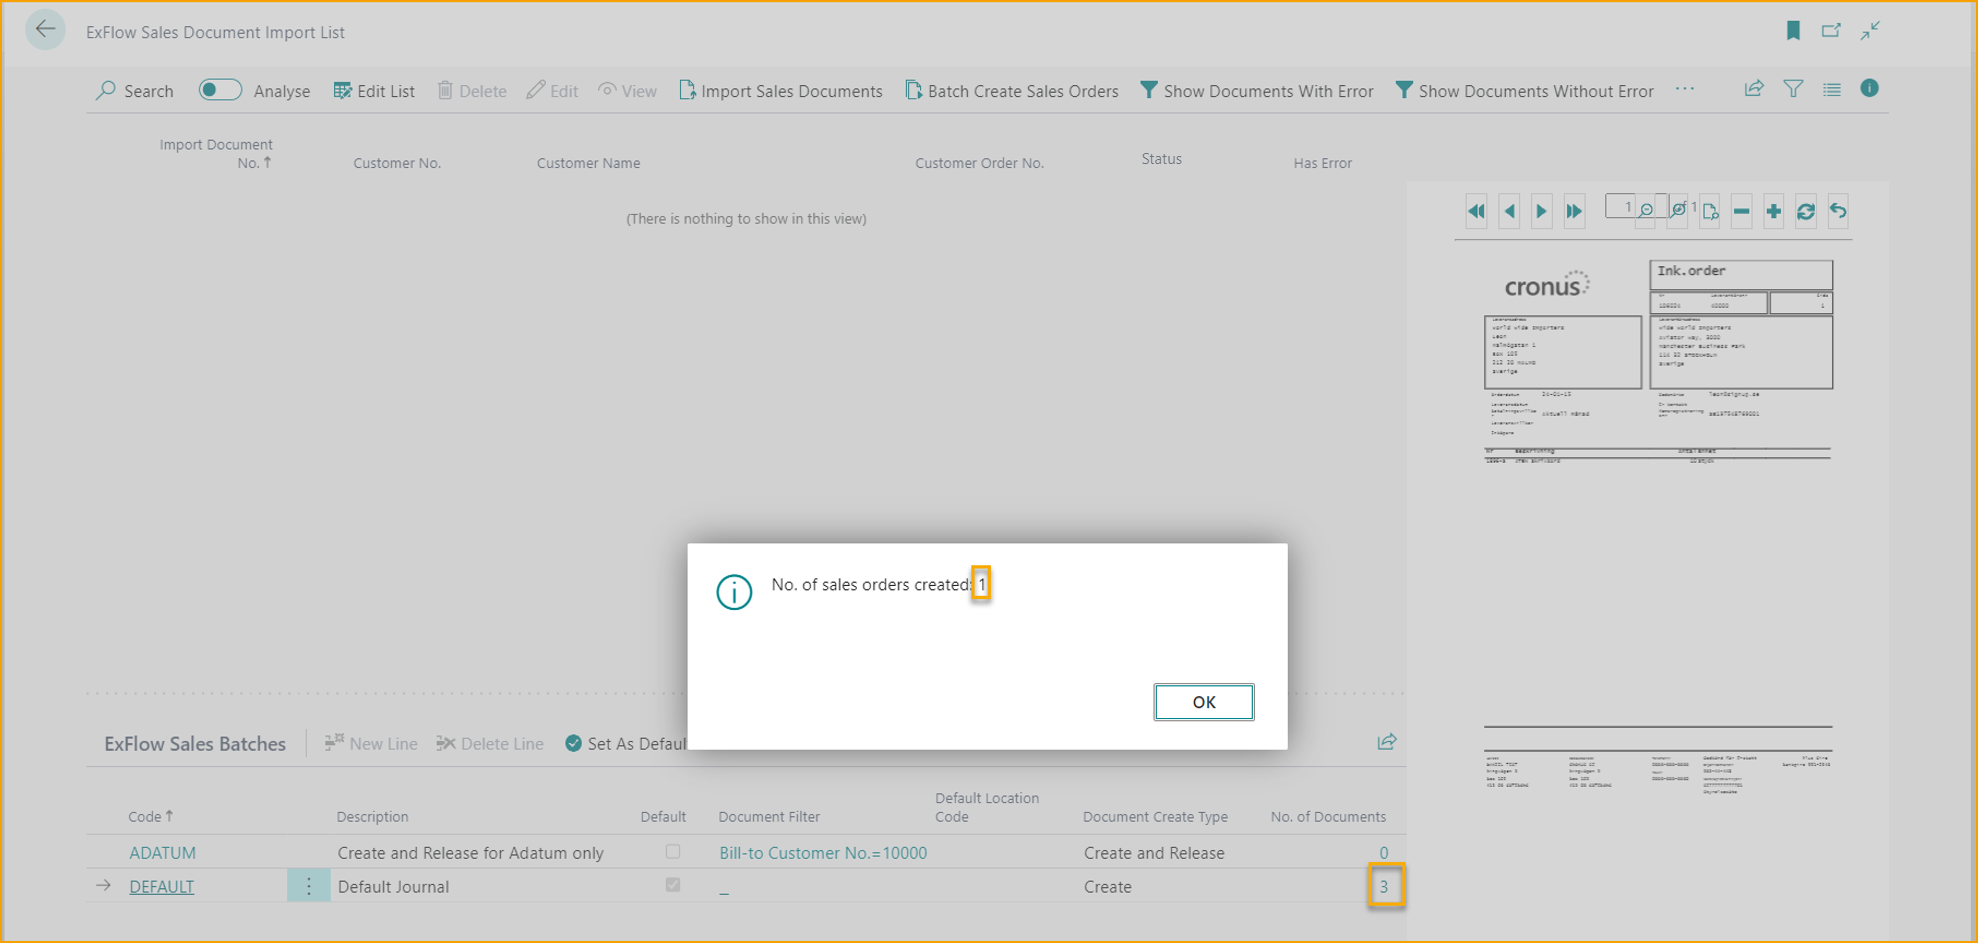The height and width of the screenshot is (943, 1978).
Task: Select Batch Create Sales Orders action
Action: tap(1011, 91)
